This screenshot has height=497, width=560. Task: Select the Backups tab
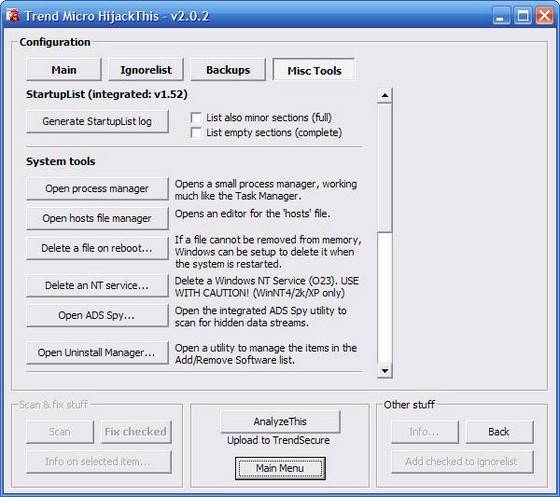point(228,70)
